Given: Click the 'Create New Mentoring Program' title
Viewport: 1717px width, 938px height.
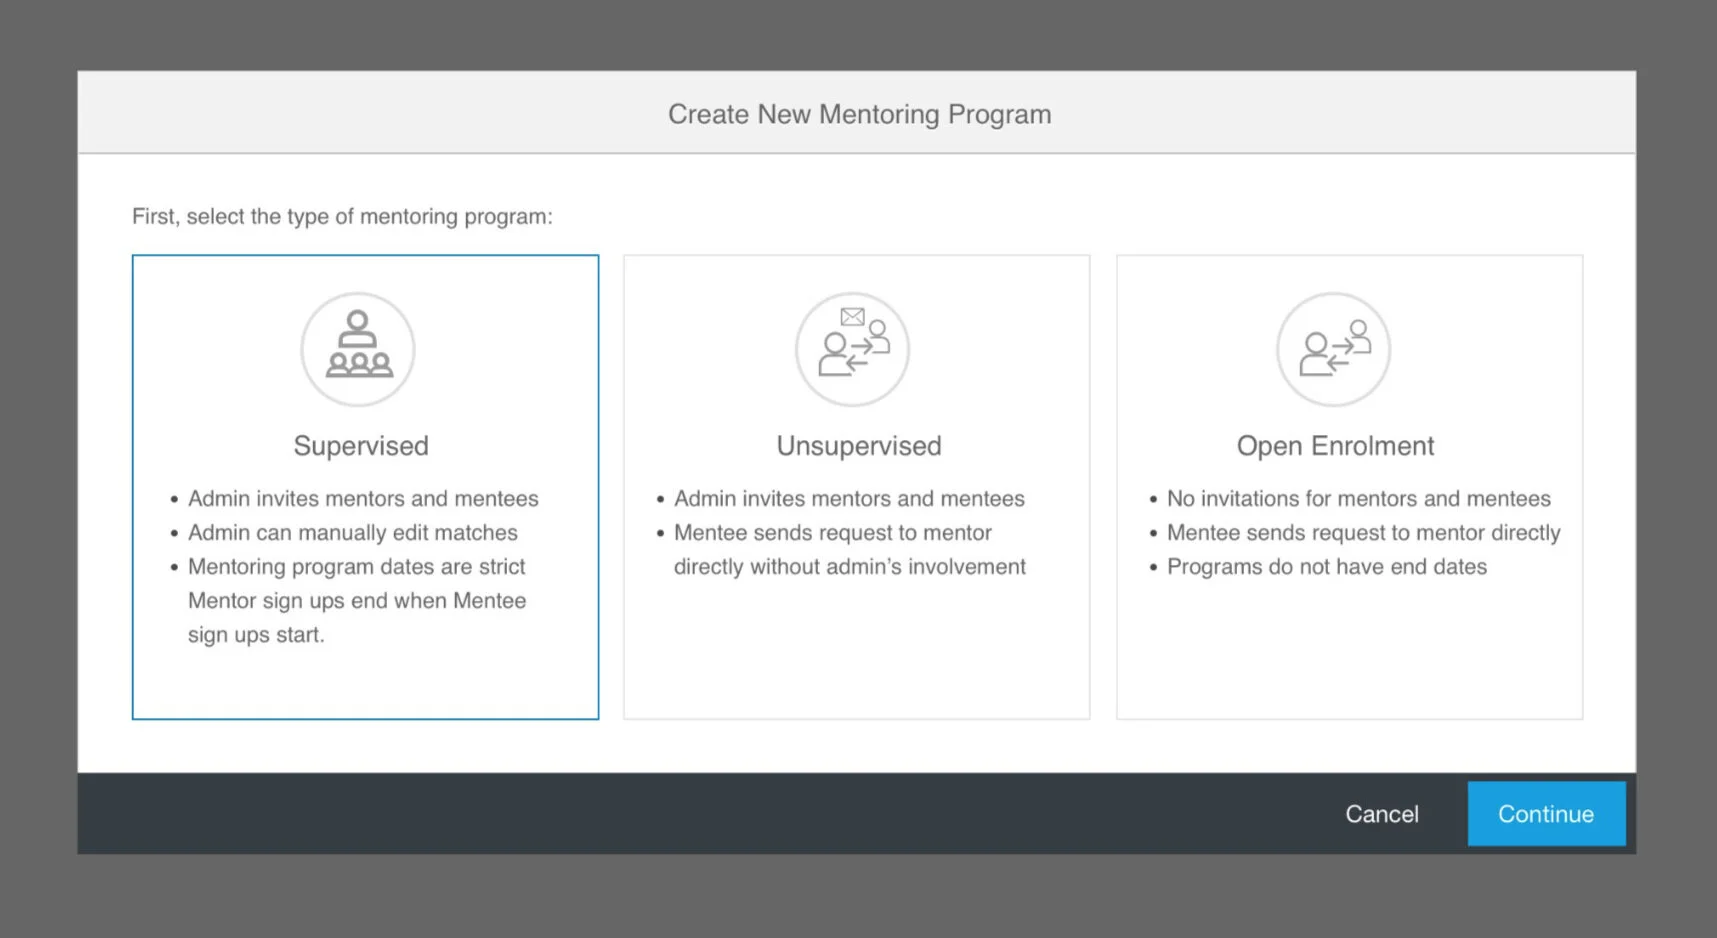Looking at the screenshot, I should click(x=860, y=114).
